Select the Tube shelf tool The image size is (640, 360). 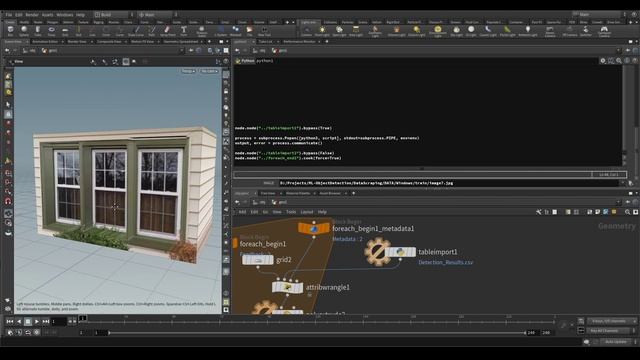(x=38, y=31)
